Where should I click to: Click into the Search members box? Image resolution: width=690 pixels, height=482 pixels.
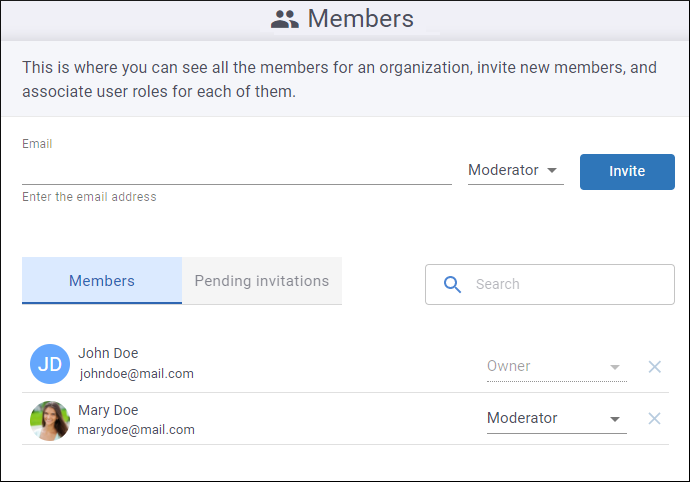point(565,284)
